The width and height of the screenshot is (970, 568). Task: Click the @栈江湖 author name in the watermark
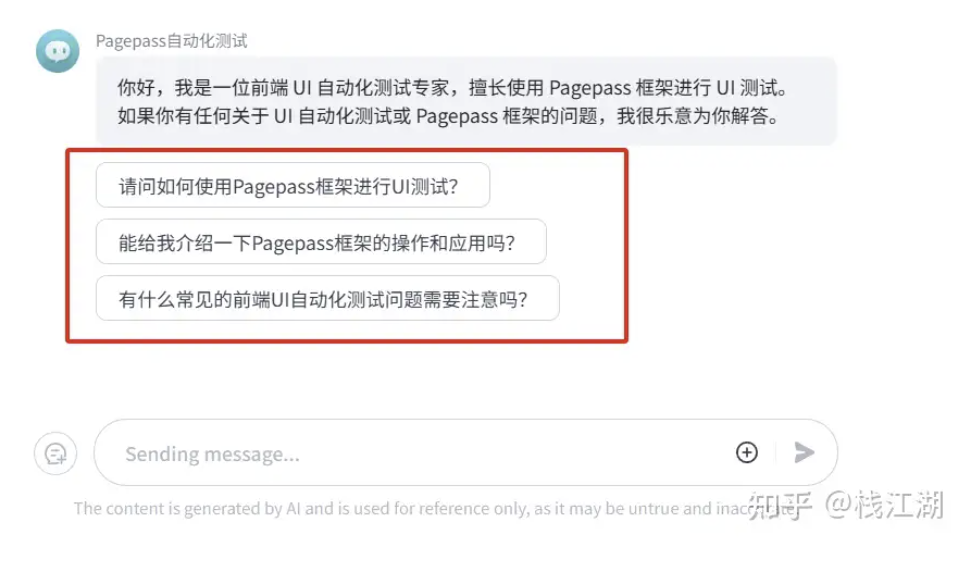pos(885,505)
